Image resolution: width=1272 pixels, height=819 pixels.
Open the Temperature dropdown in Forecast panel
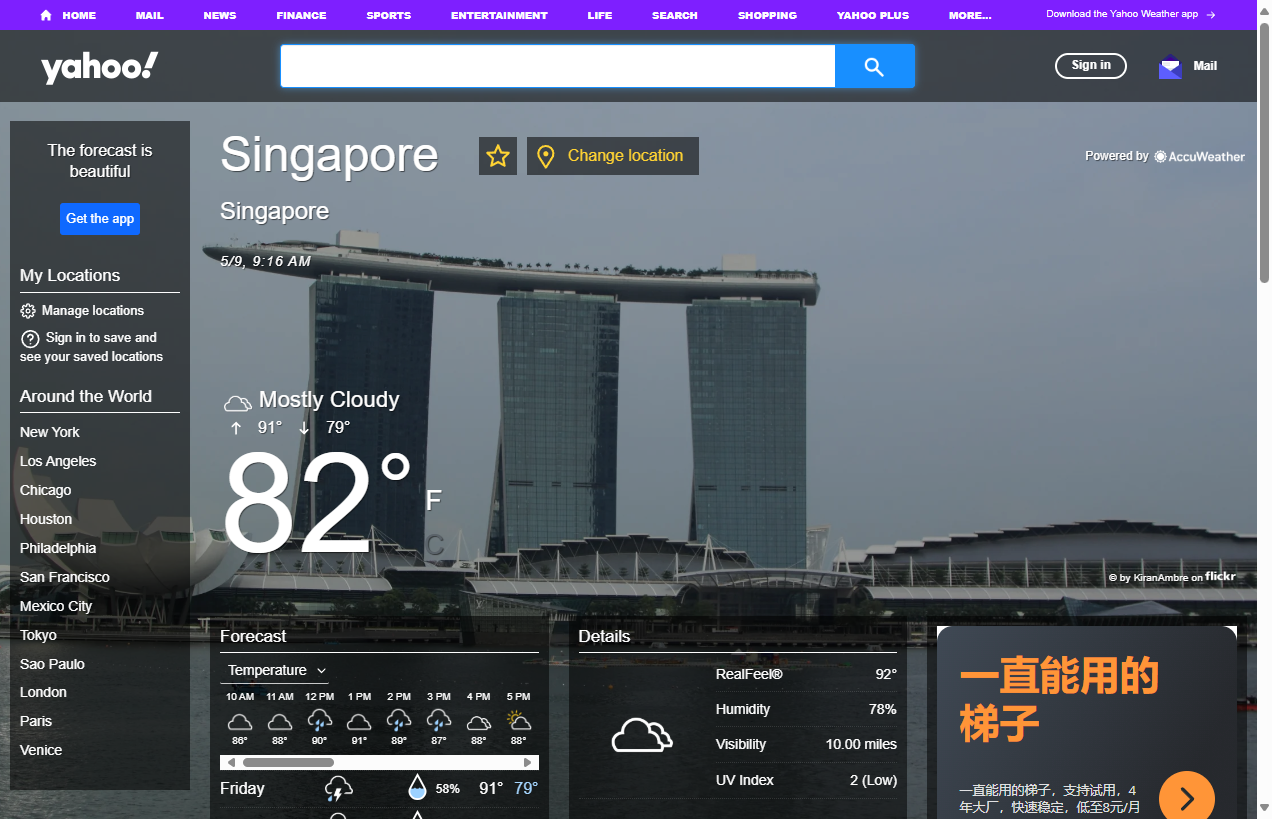[x=274, y=670]
